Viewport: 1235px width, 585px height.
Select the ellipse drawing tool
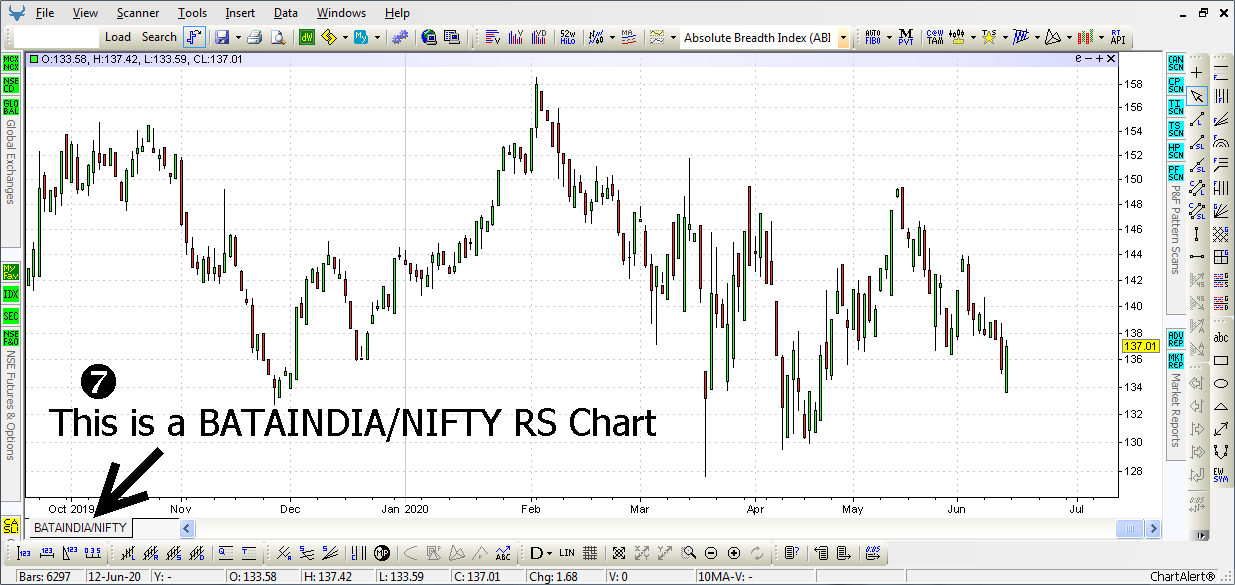(1221, 384)
